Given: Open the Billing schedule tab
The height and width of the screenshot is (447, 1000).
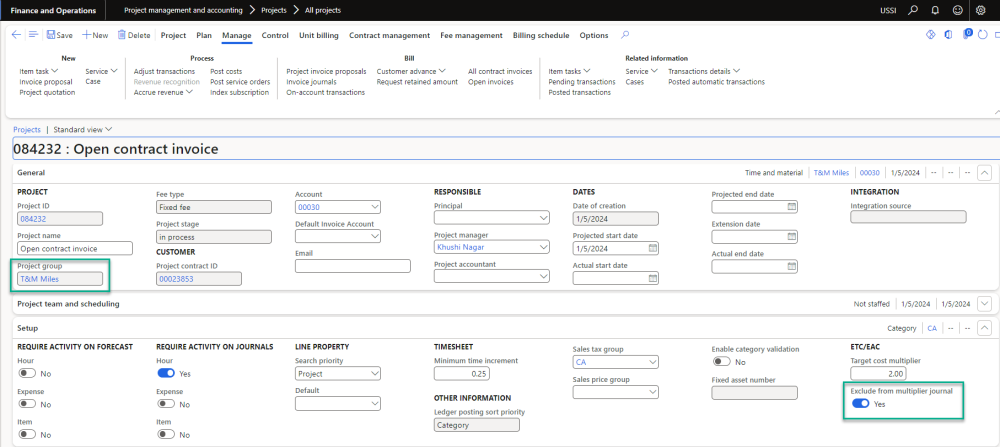Looking at the screenshot, I should pyautogui.click(x=540, y=35).
